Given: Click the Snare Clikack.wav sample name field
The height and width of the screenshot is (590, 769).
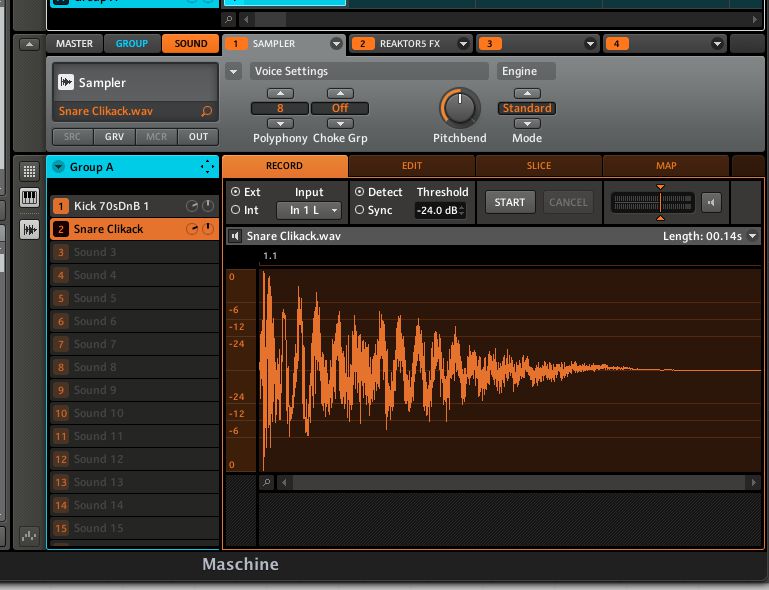Looking at the screenshot, I should [x=135, y=111].
